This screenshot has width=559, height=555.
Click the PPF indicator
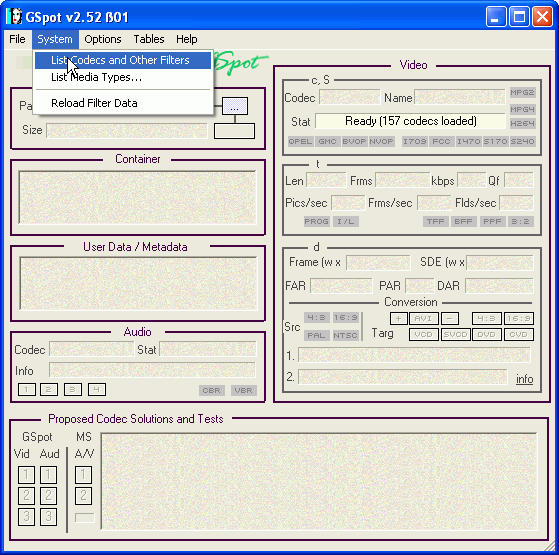(492, 222)
